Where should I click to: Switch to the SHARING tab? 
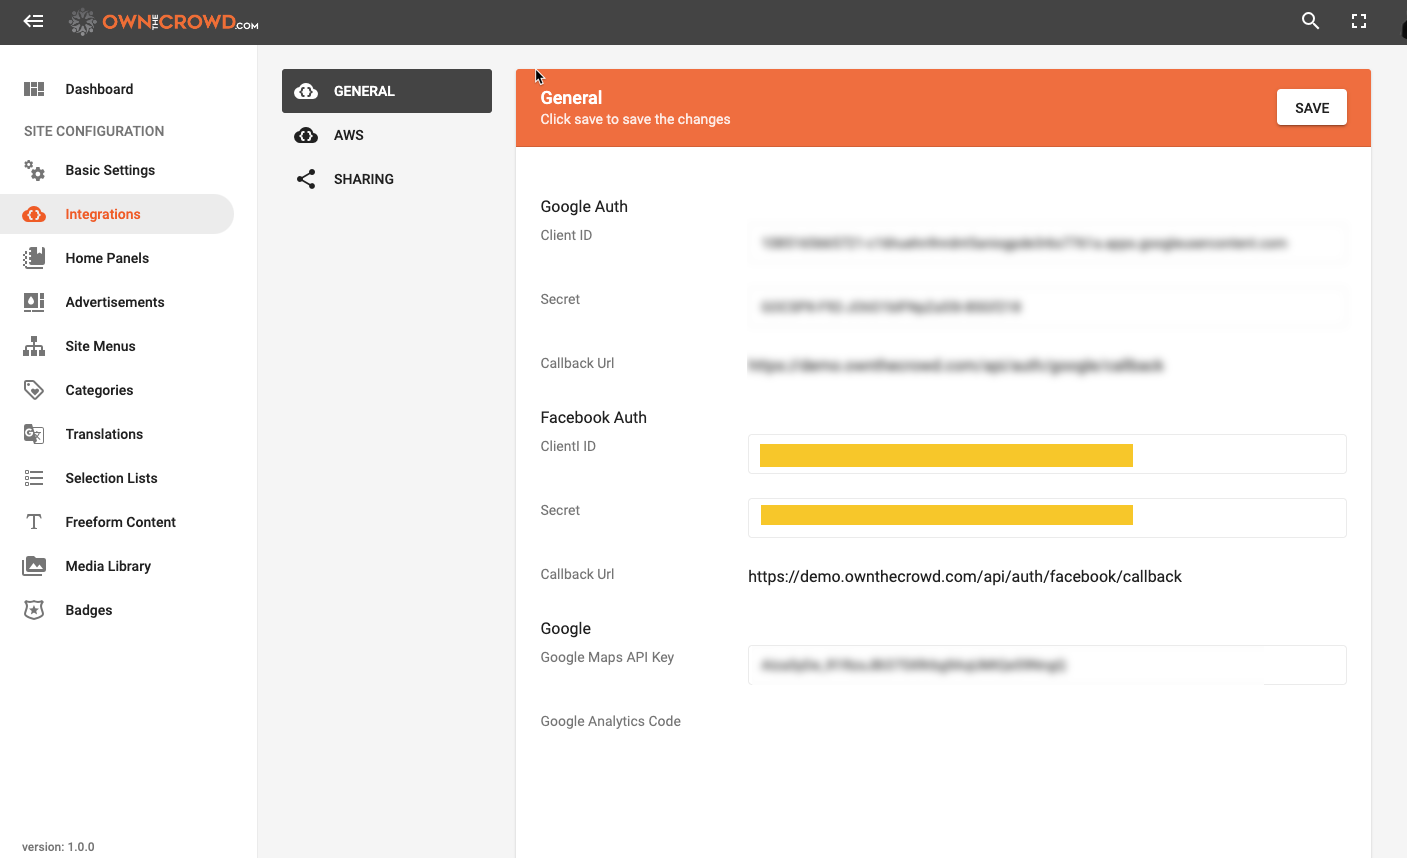pyautogui.click(x=363, y=179)
